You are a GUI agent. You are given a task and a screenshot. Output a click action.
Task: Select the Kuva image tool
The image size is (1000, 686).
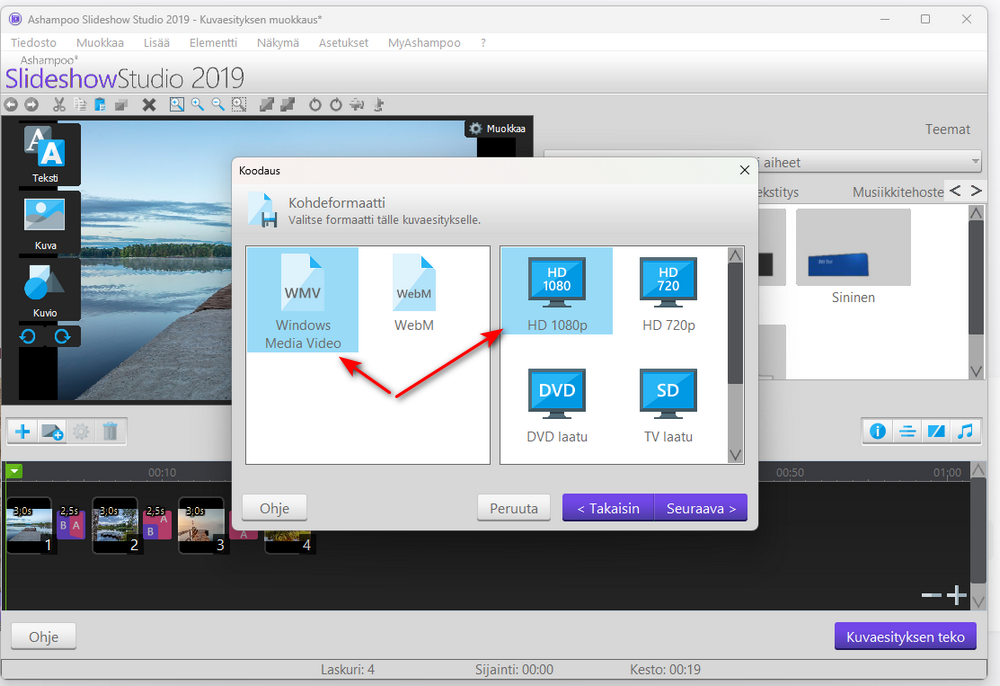click(x=45, y=223)
